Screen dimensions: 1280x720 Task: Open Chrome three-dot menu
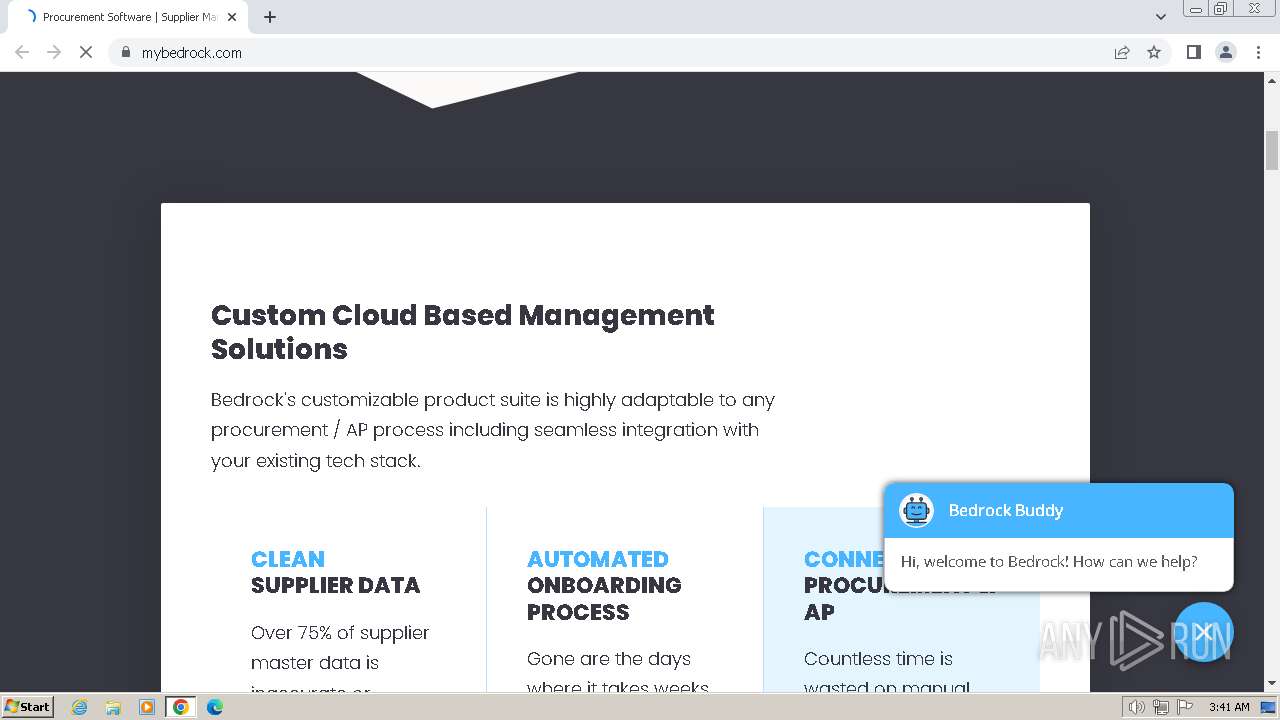(x=1258, y=52)
